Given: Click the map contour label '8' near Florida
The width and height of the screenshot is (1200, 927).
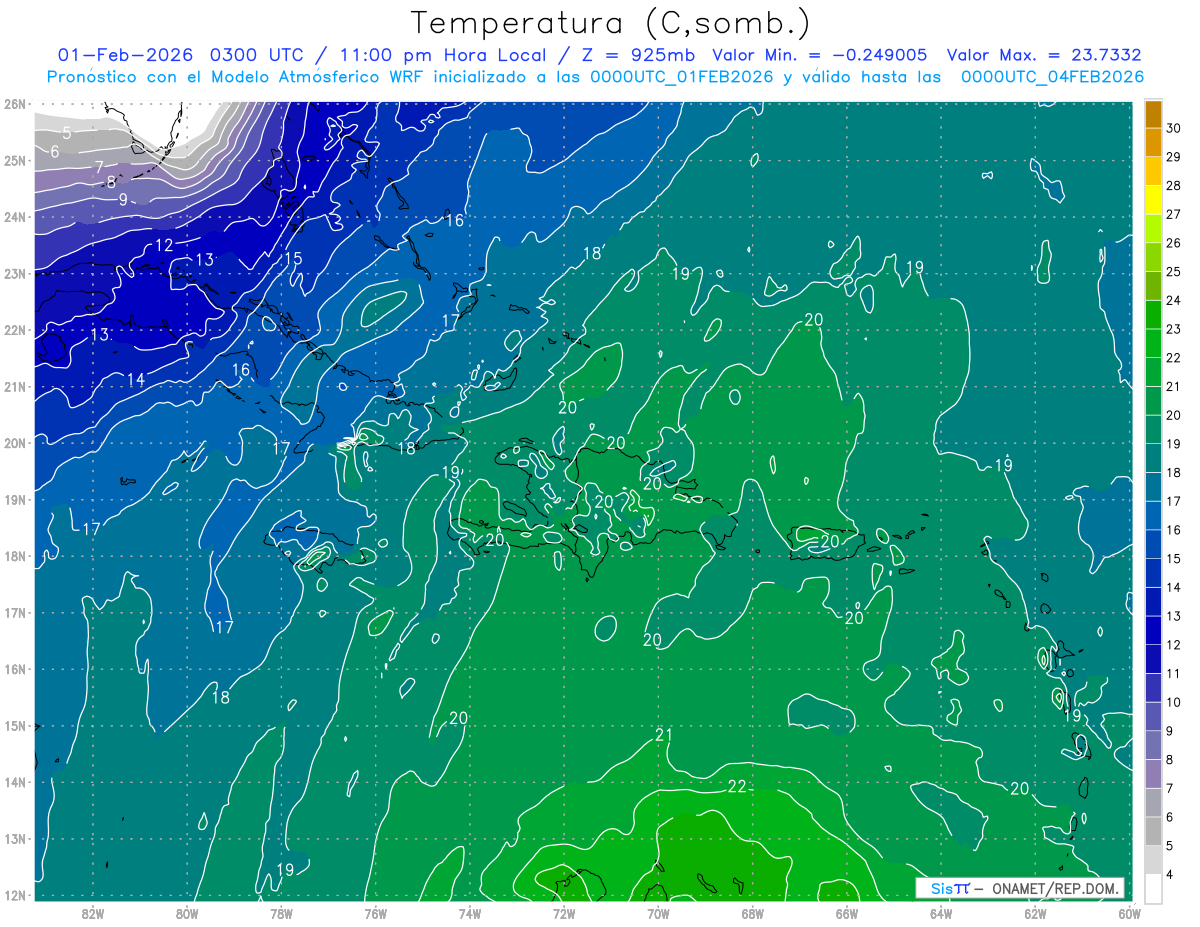Looking at the screenshot, I should point(111,182).
